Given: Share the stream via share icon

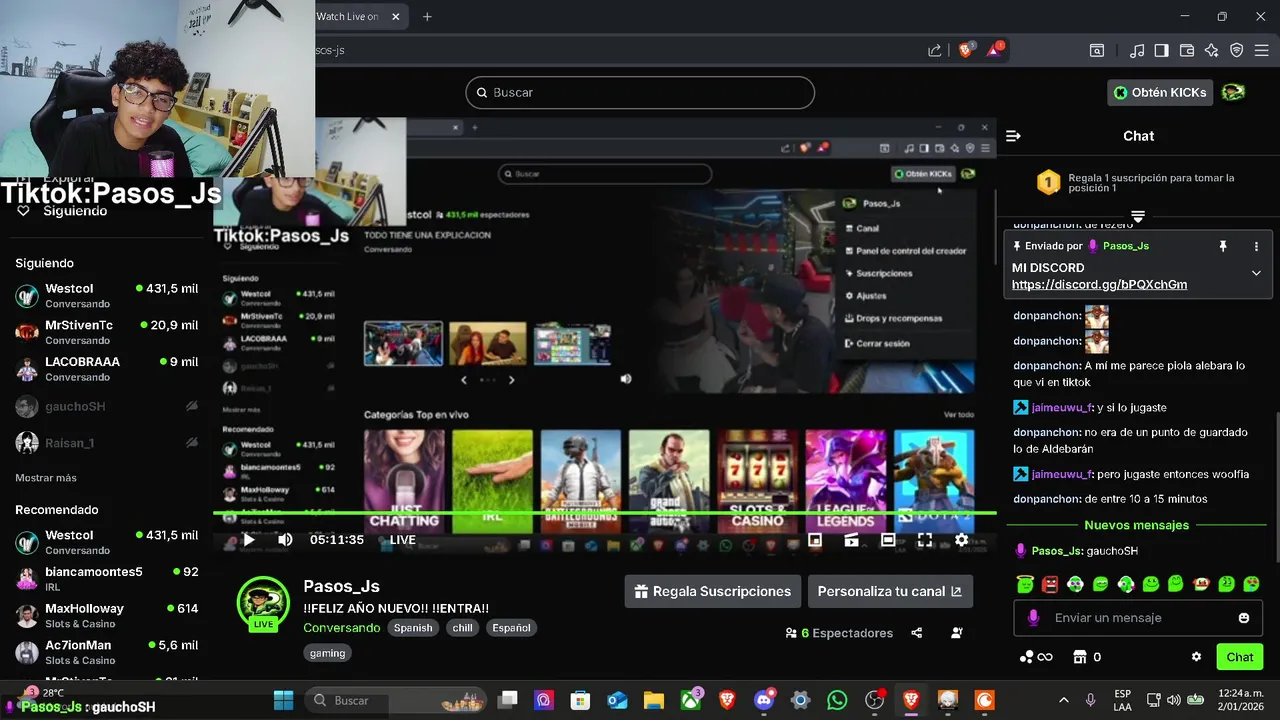Looking at the screenshot, I should (x=917, y=633).
